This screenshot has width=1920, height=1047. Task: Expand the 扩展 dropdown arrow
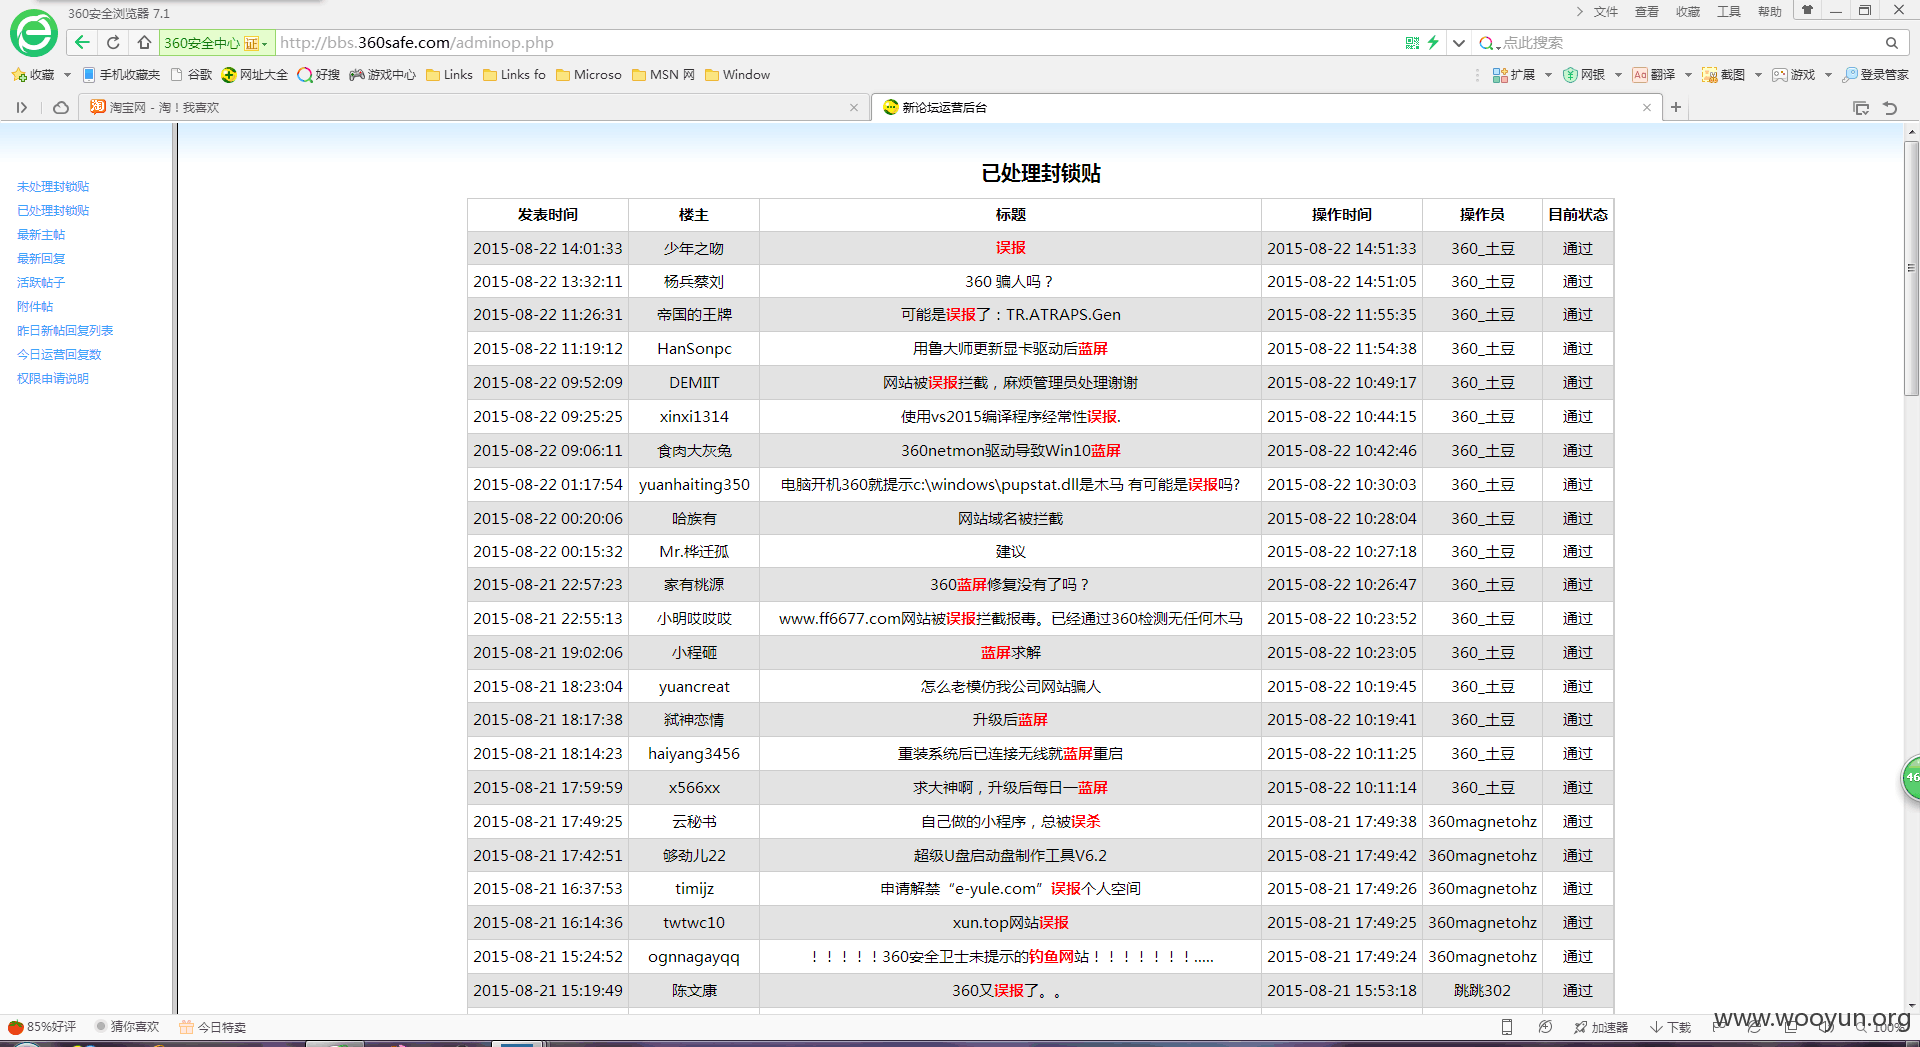click(1548, 75)
